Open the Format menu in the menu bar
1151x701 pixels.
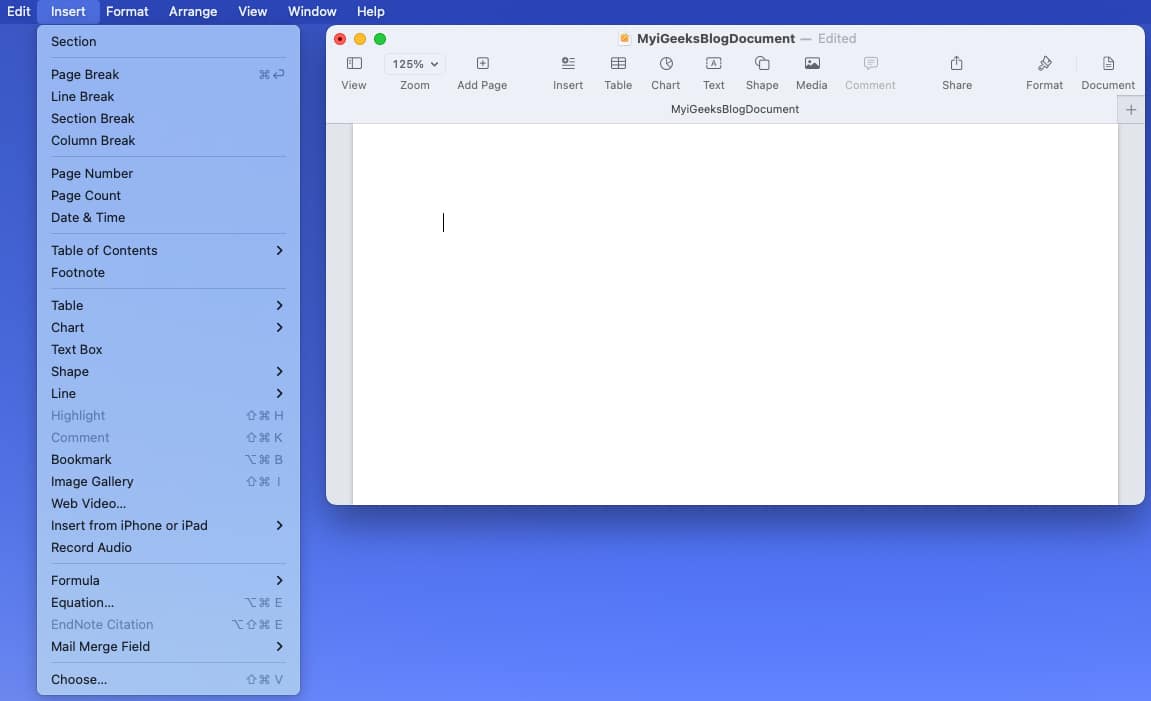tap(127, 11)
